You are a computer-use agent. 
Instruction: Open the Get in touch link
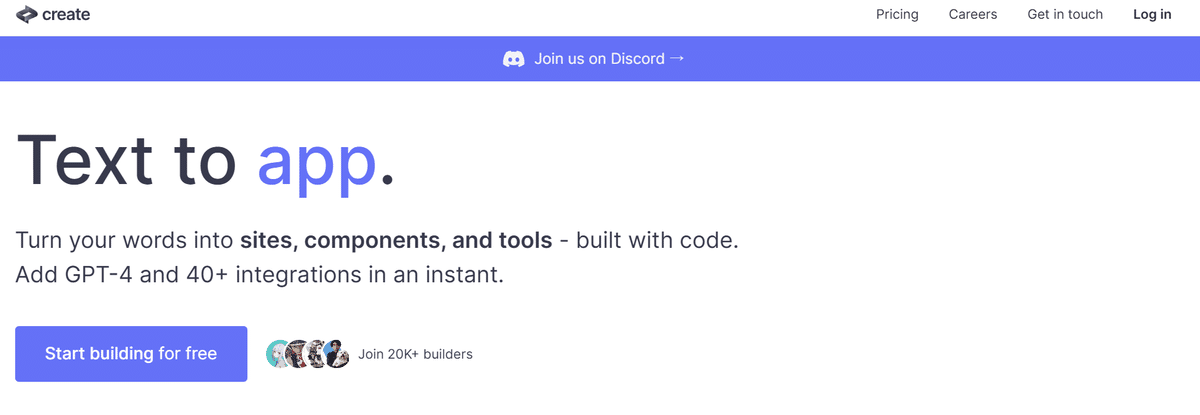1065,14
